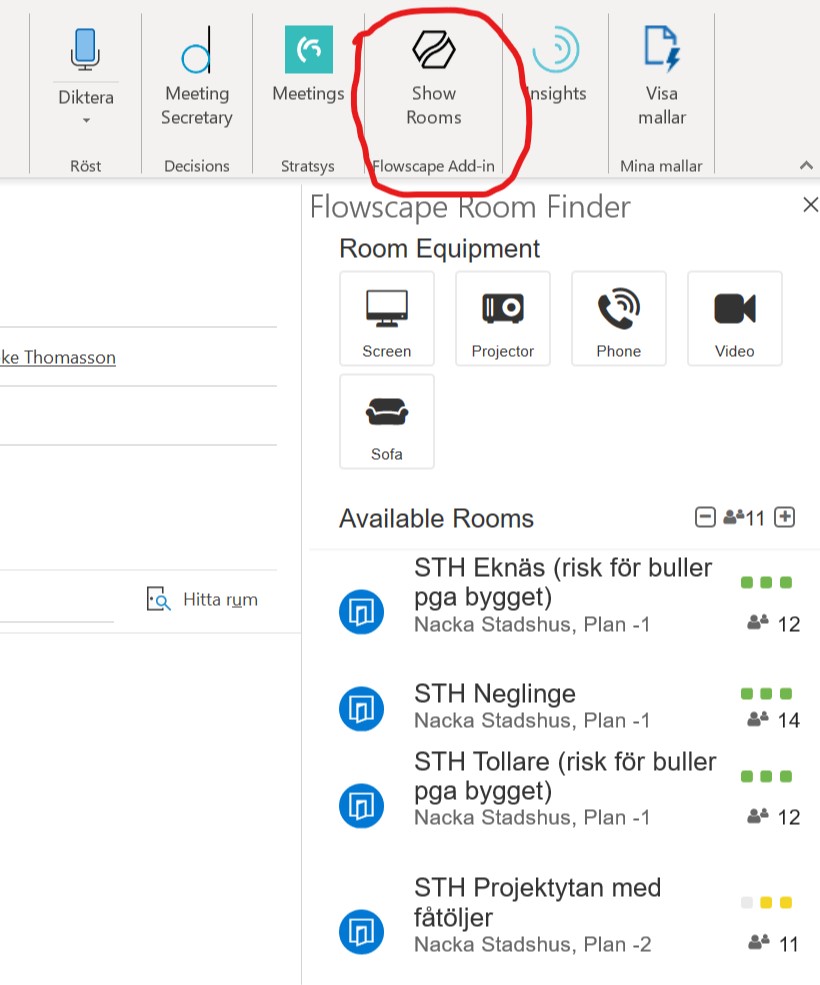Toggle the Screen equipment filter
Viewport: 820px width, 985px height.
click(x=386, y=318)
